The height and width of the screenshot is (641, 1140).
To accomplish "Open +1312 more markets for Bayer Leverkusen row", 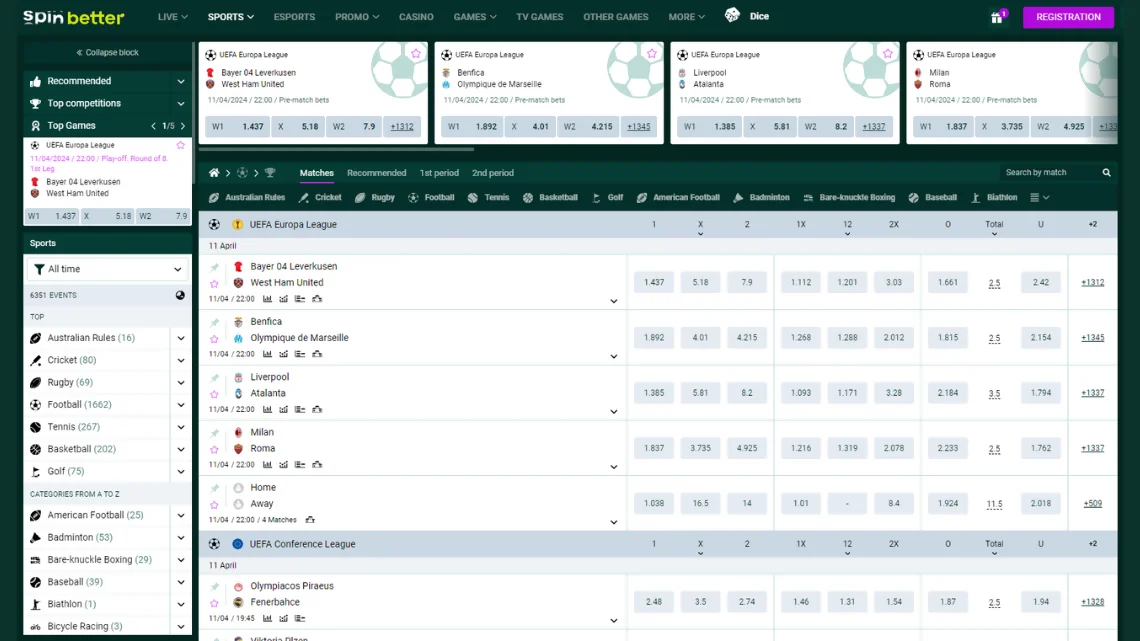I will pos(1092,282).
